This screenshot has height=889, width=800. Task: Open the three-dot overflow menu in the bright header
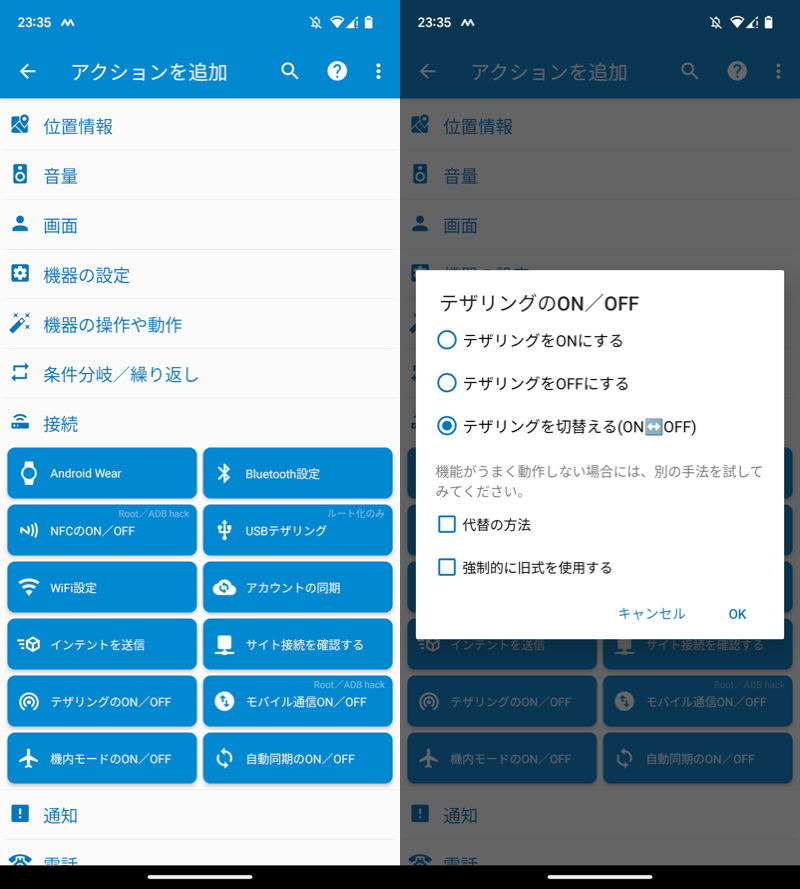coord(378,71)
